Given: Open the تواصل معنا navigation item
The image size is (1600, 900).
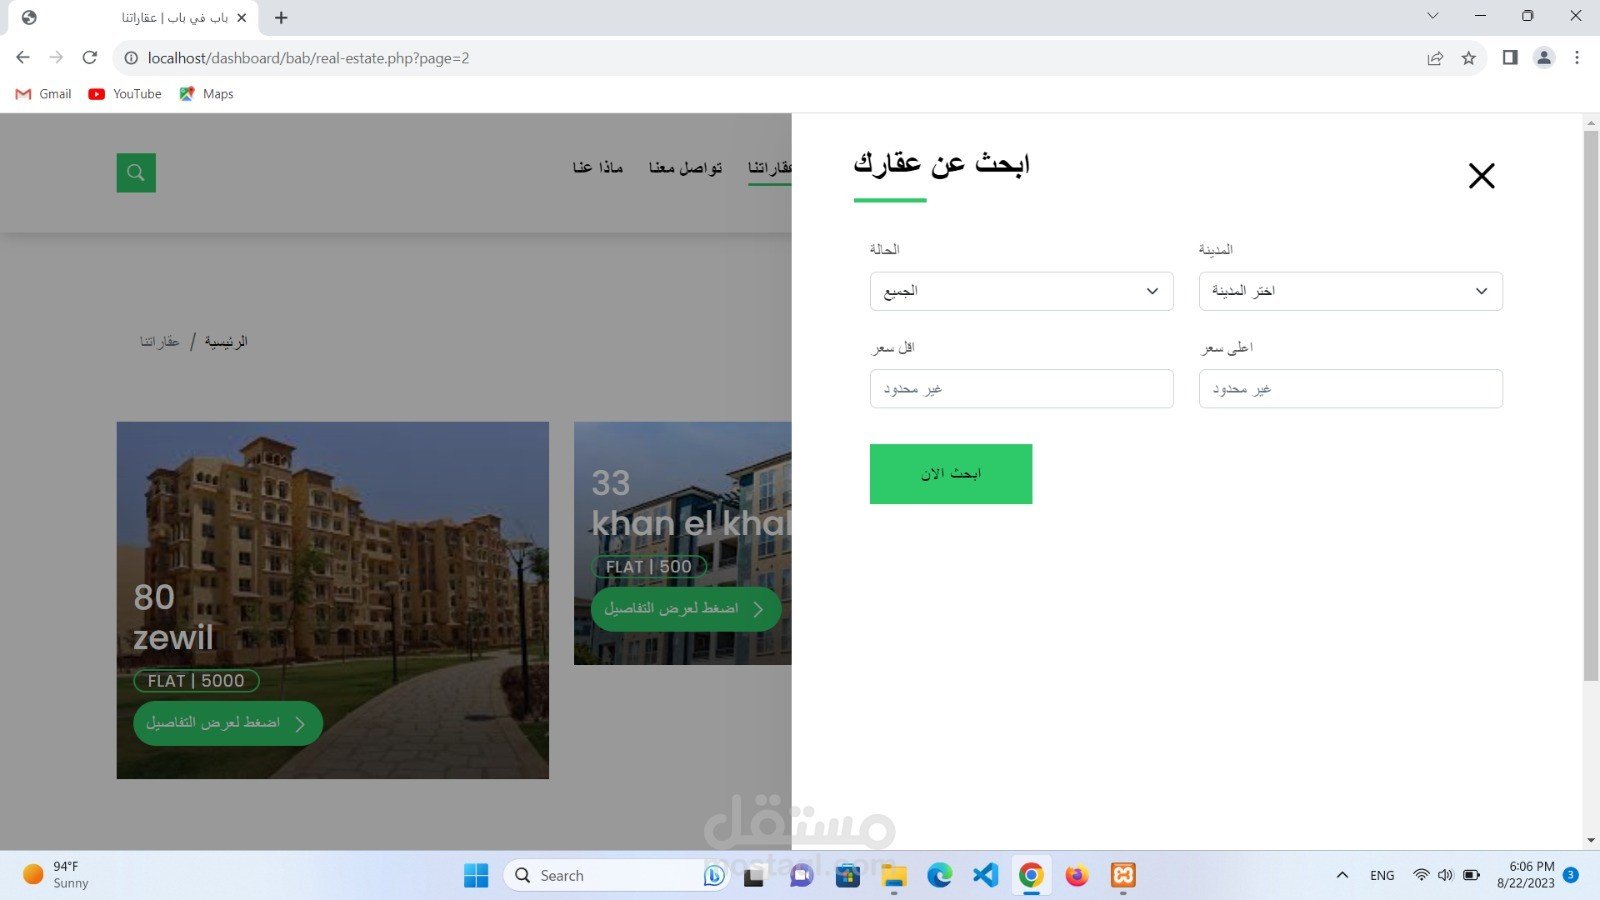Looking at the screenshot, I should pos(685,167).
